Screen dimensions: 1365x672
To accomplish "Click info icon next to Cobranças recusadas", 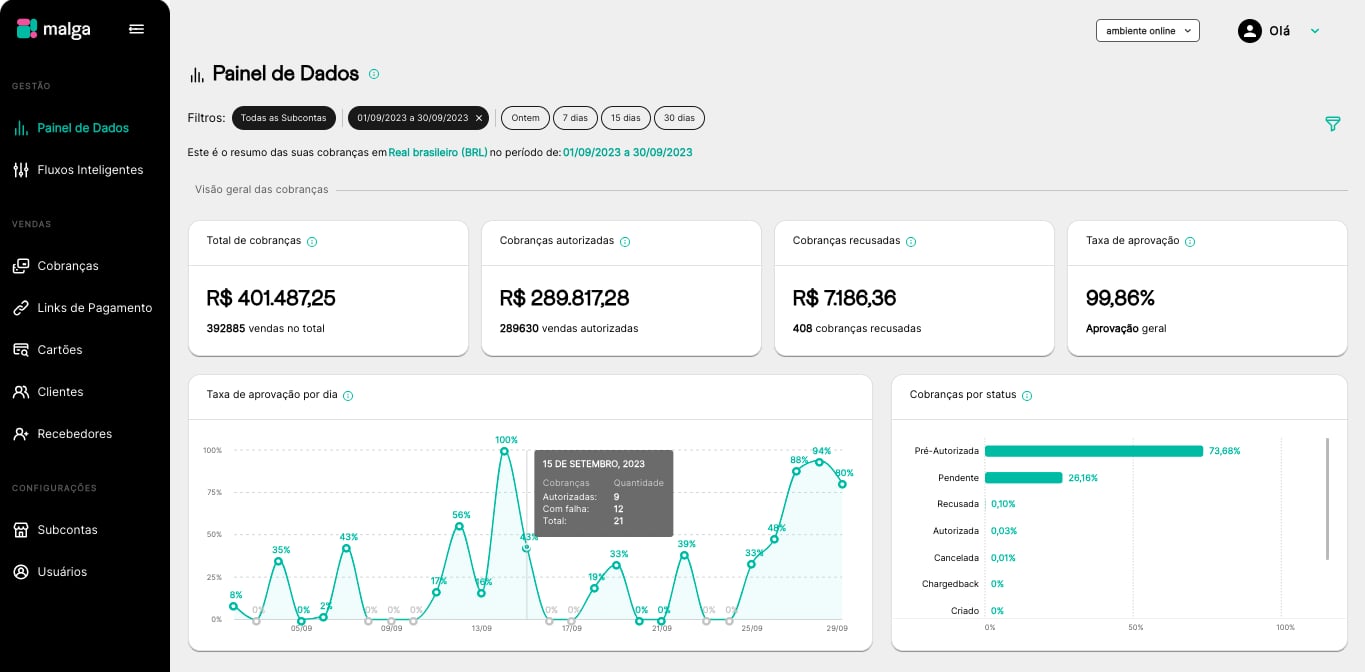I will click(911, 242).
